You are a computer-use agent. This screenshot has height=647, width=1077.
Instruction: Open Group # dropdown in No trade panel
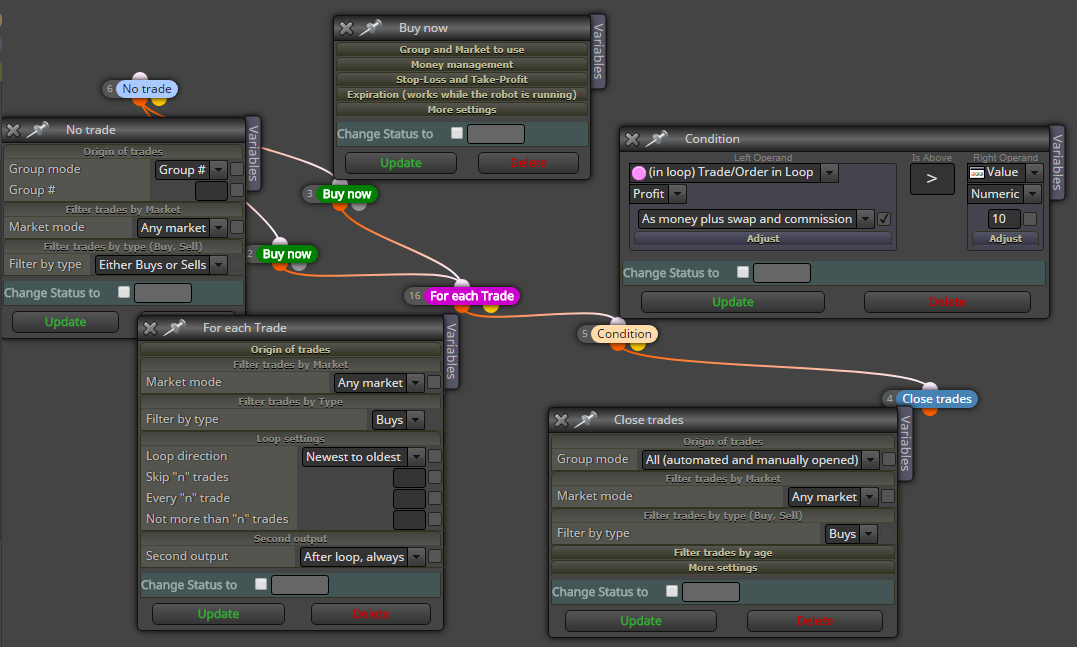191,170
